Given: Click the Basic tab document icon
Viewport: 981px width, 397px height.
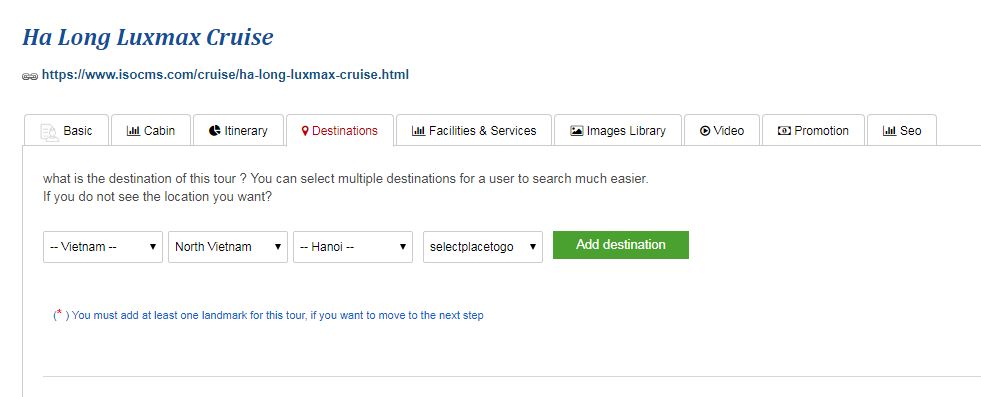Looking at the screenshot, I should [49, 131].
